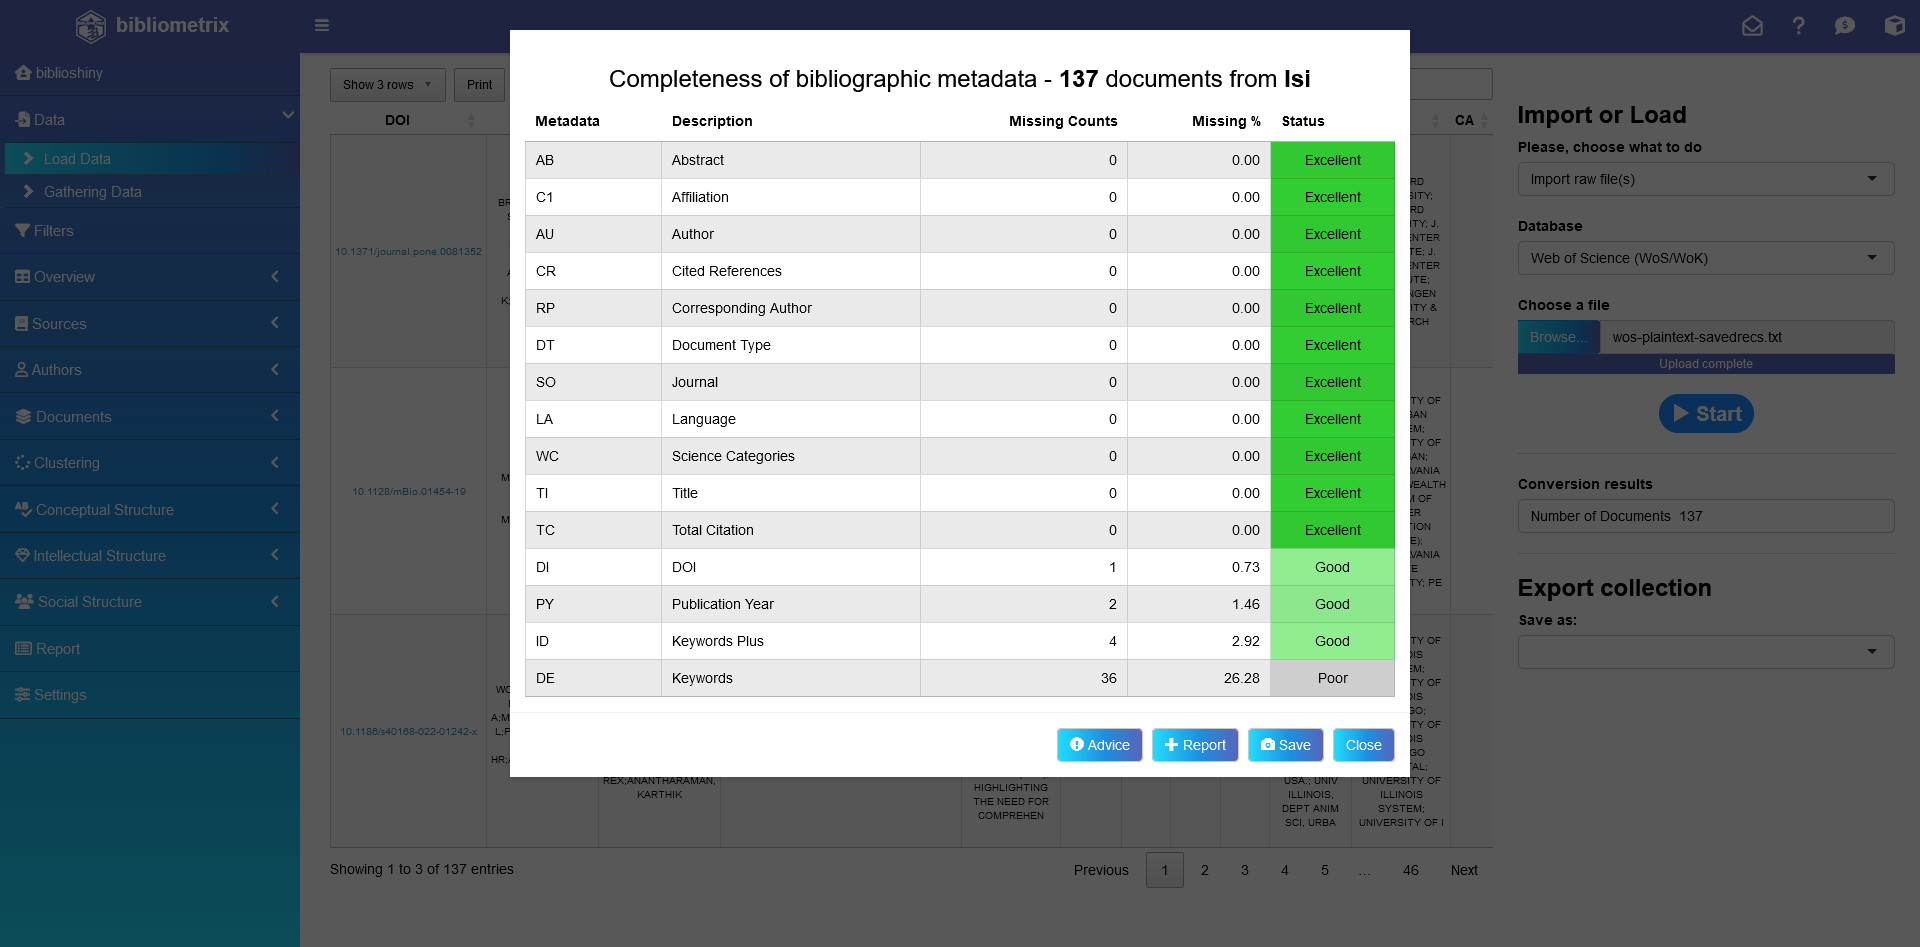1920x947 pixels.
Task: Select the Report sidebar item
Action: [57, 649]
